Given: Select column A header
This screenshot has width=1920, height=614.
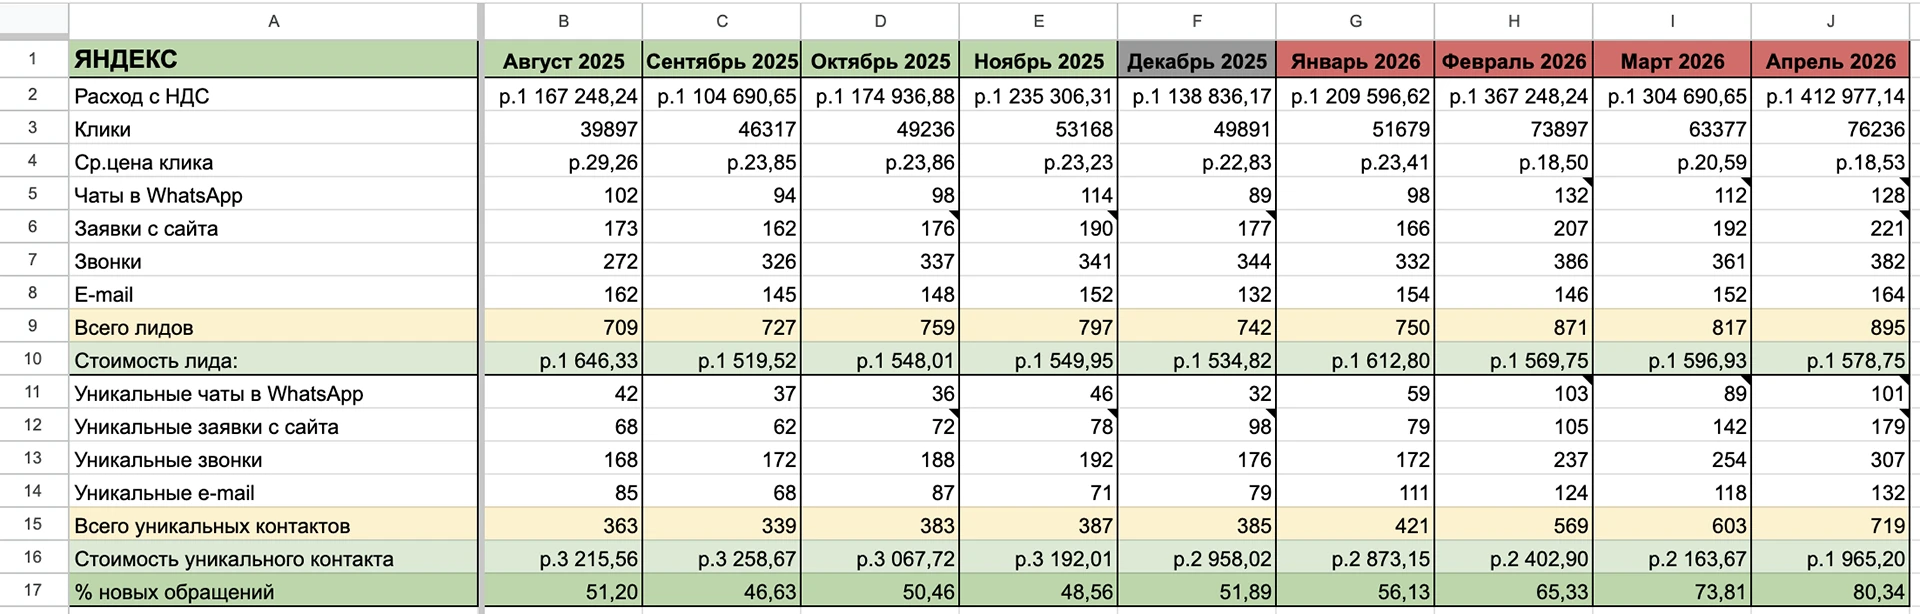Looking at the screenshot, I should click(x=274, y=21).
